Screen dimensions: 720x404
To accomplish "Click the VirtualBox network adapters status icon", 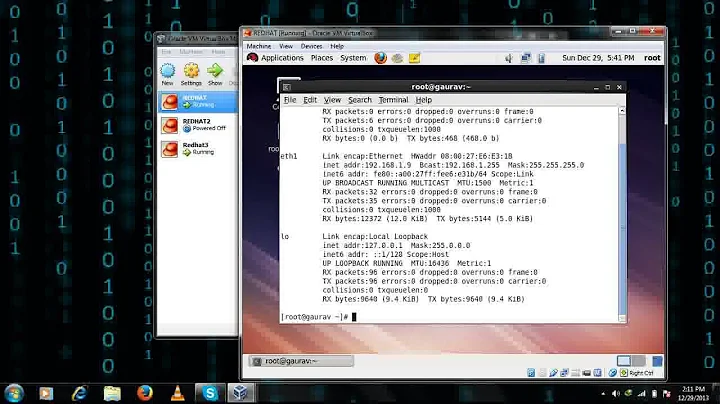I will [x=564, y=373].
